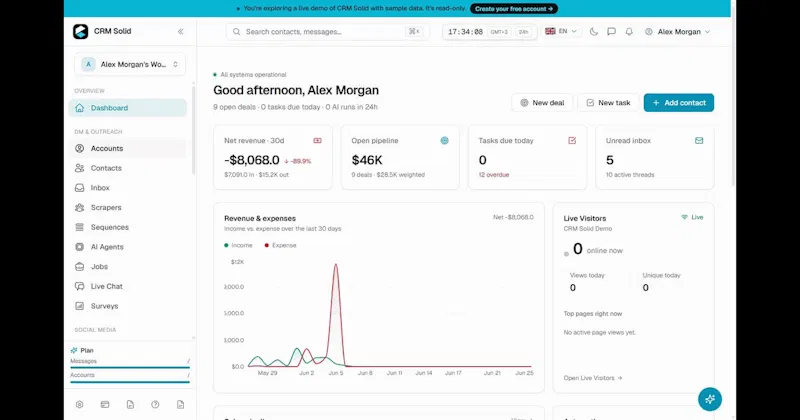This screenshot has width=800, height=420.
Task: Open the Jobs page
Action: 128,266
